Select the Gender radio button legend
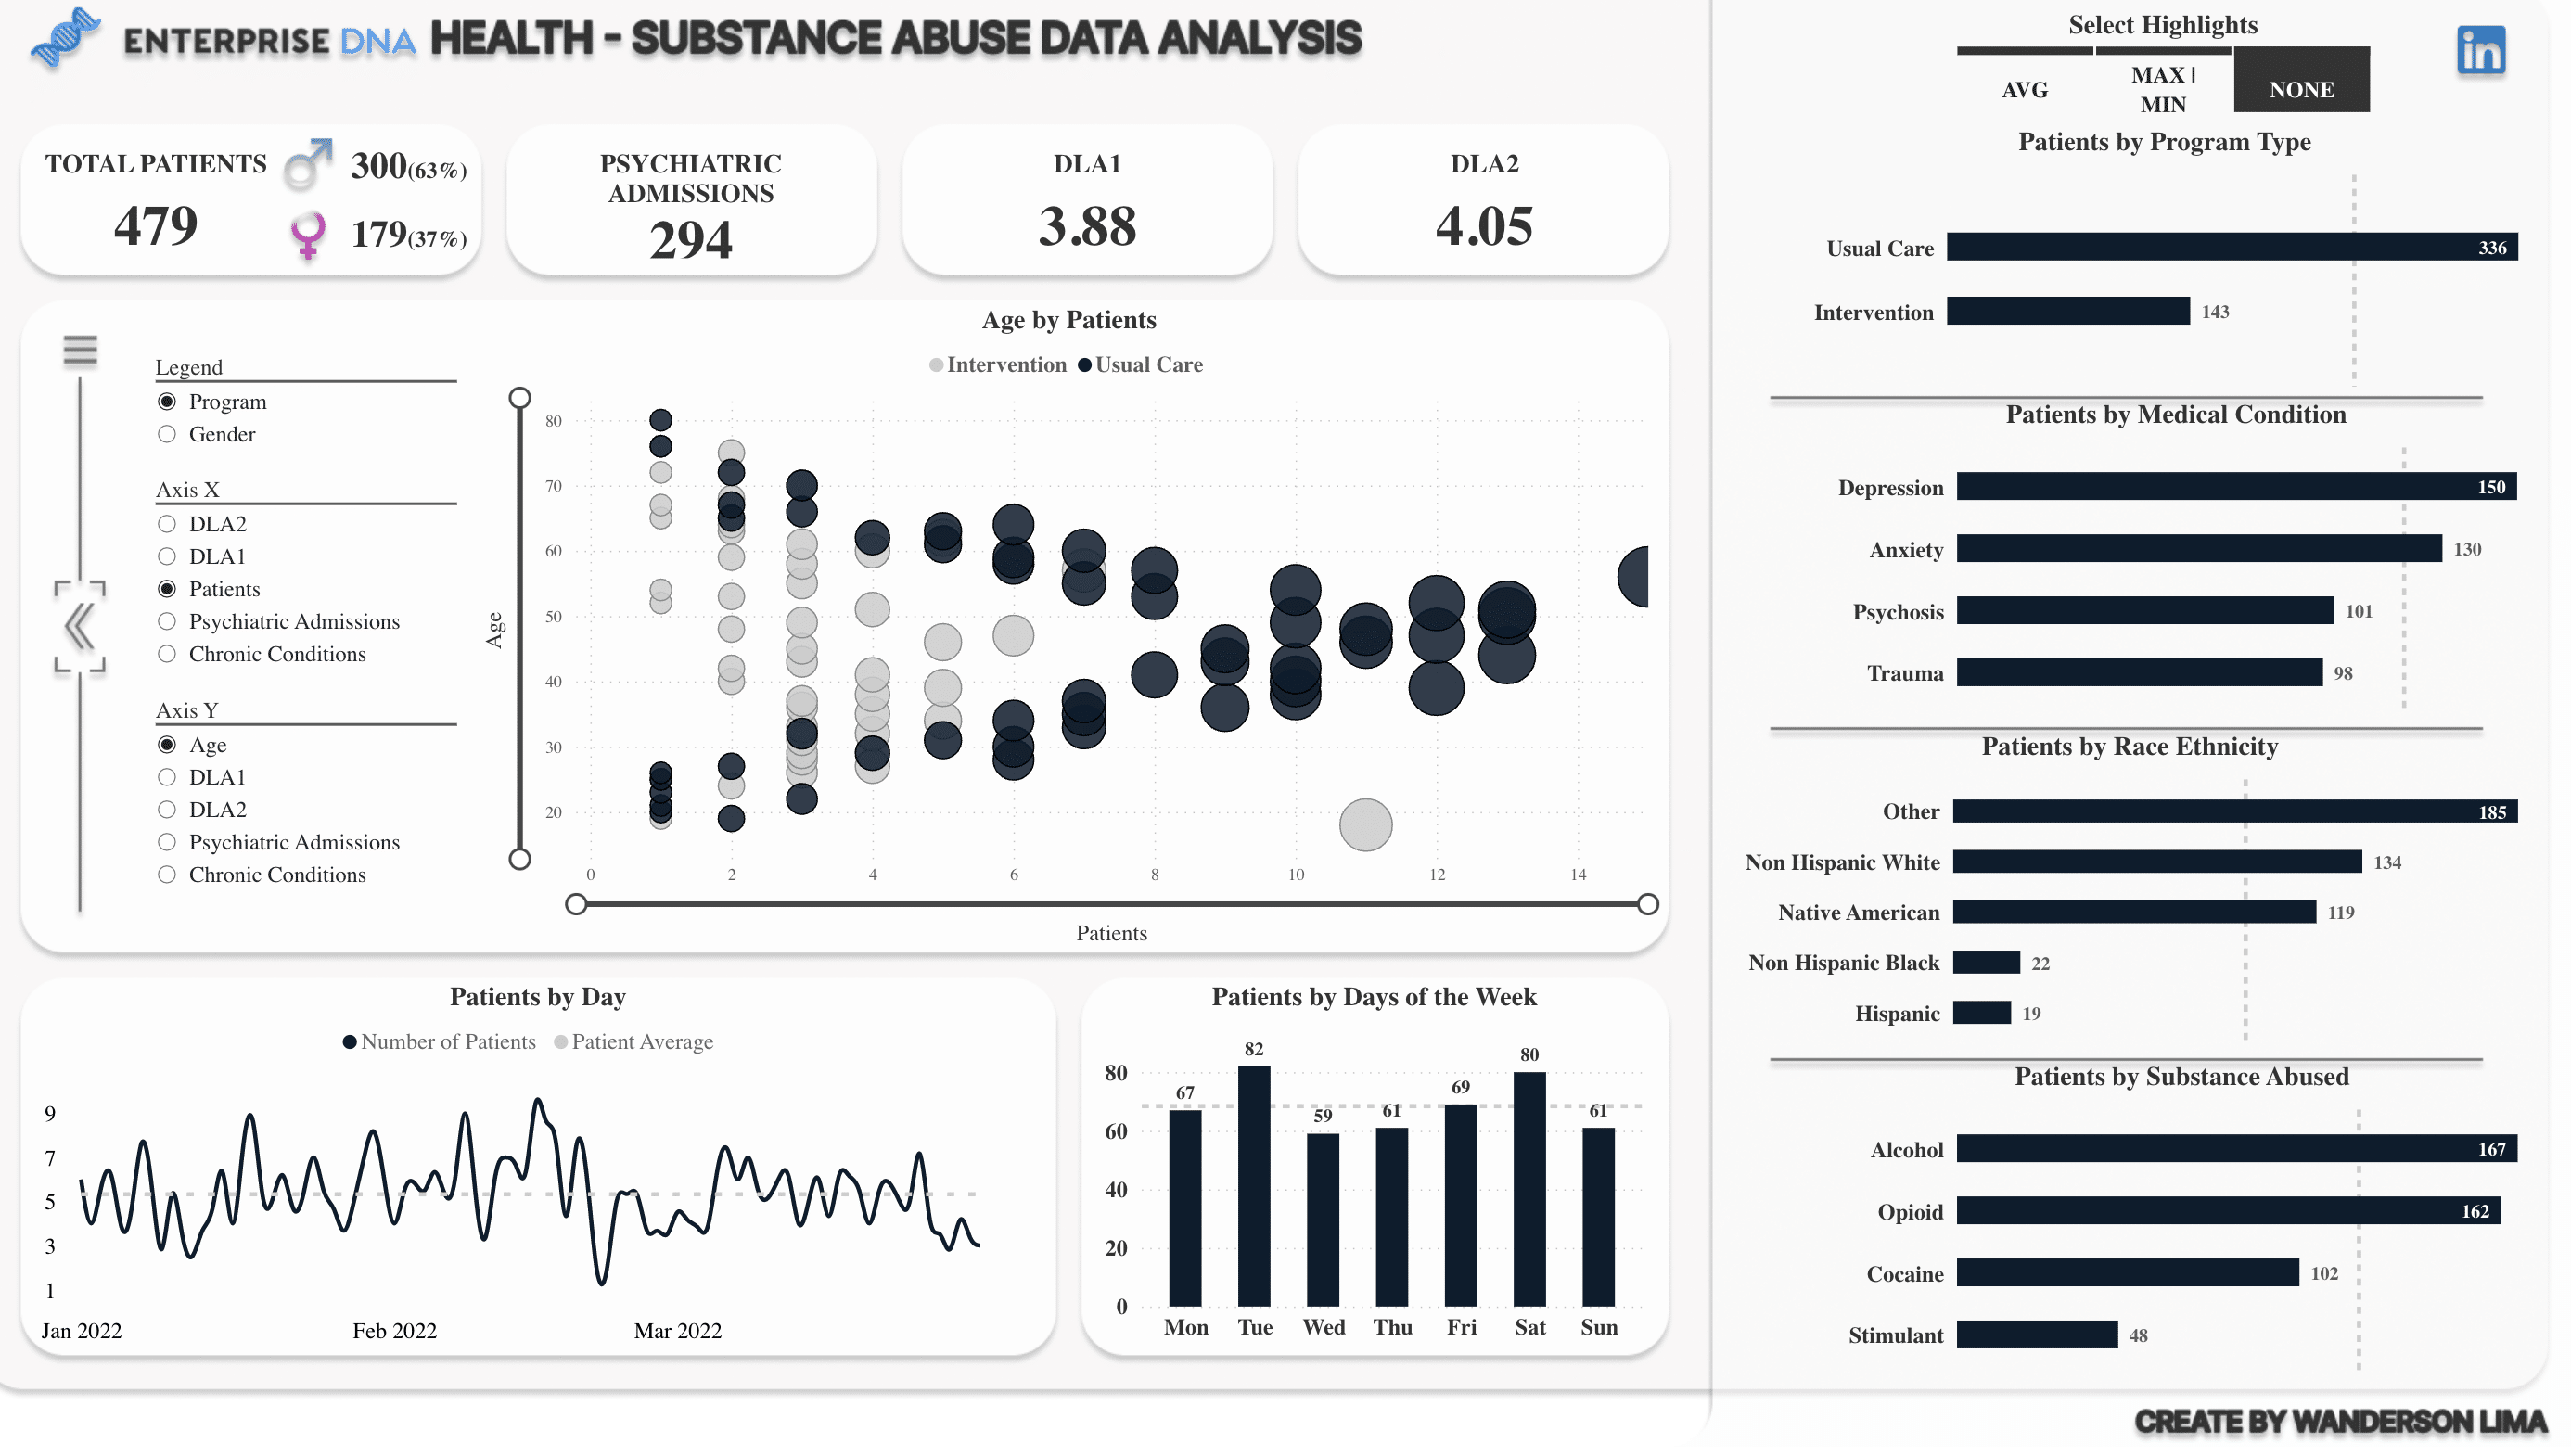Screen dimensions: 2571x1456 [x=166, y=432]
